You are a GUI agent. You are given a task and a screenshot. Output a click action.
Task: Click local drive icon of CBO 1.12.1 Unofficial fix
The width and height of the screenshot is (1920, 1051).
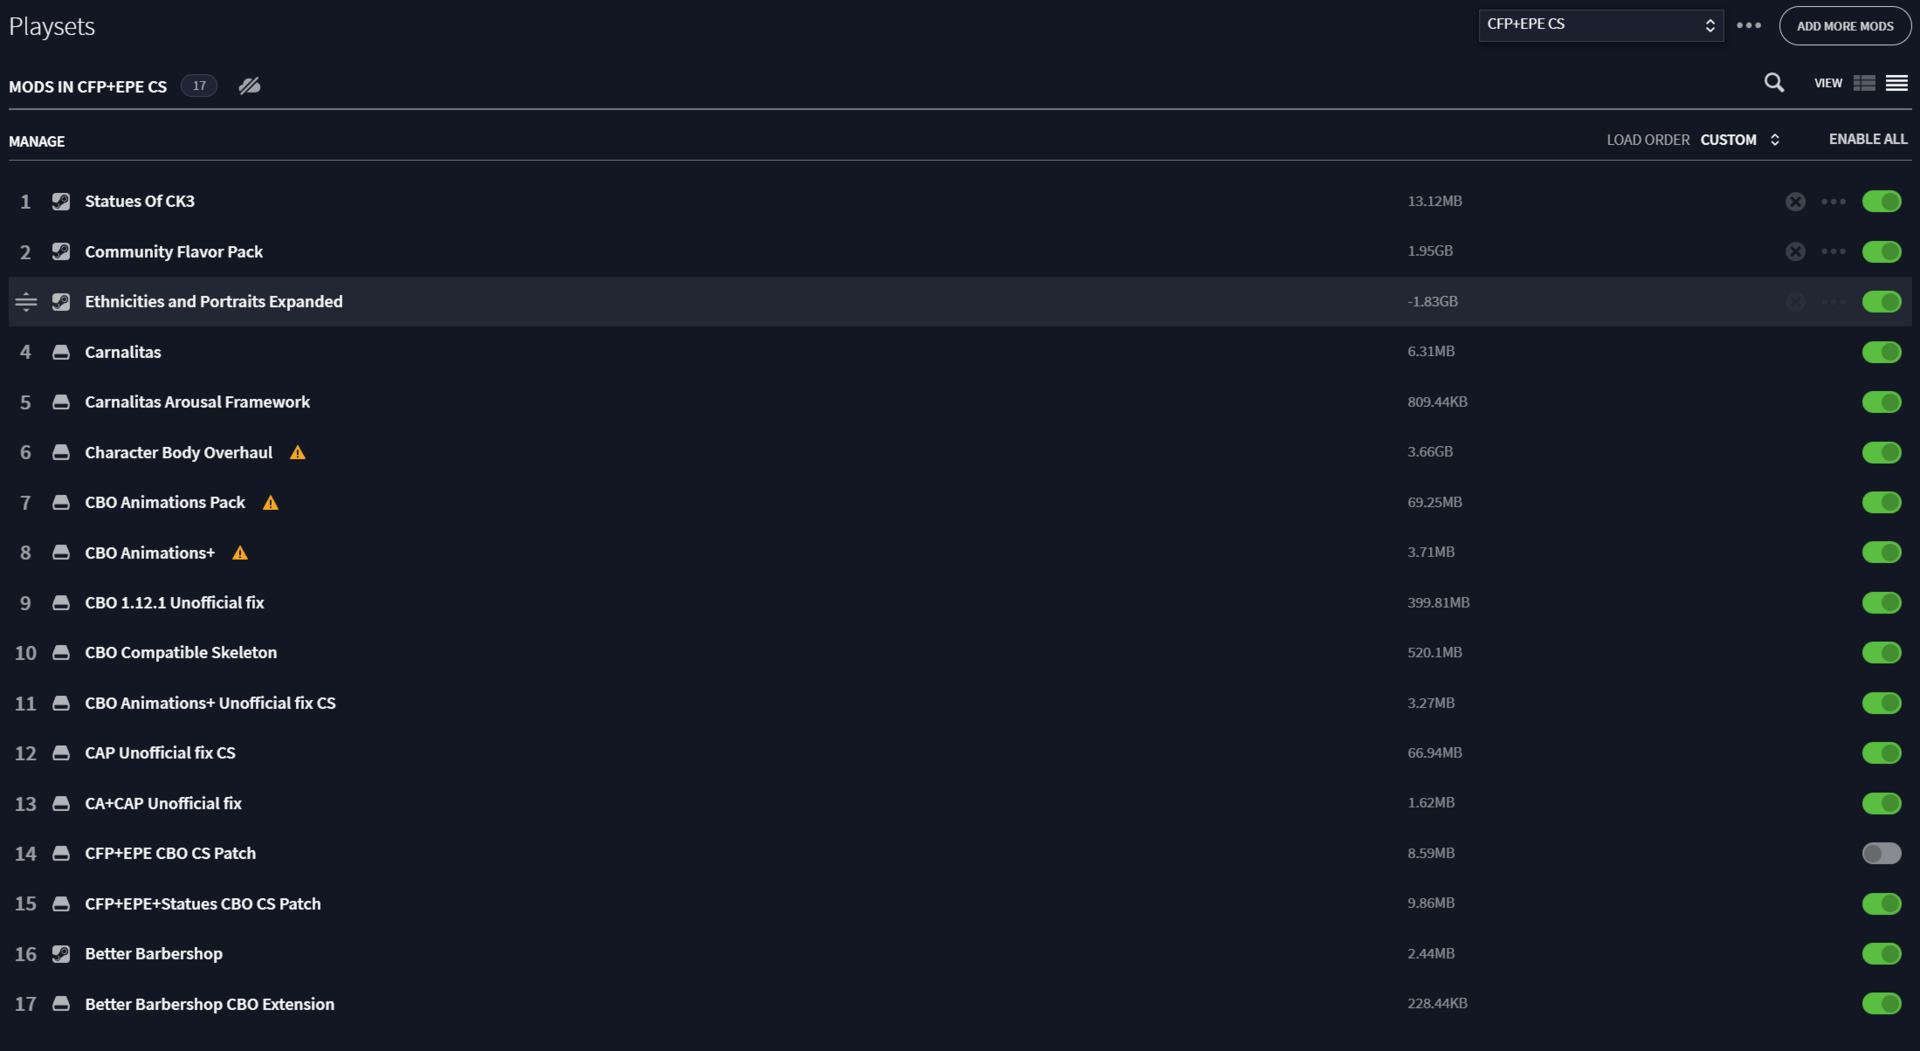[x=61, y=603]
